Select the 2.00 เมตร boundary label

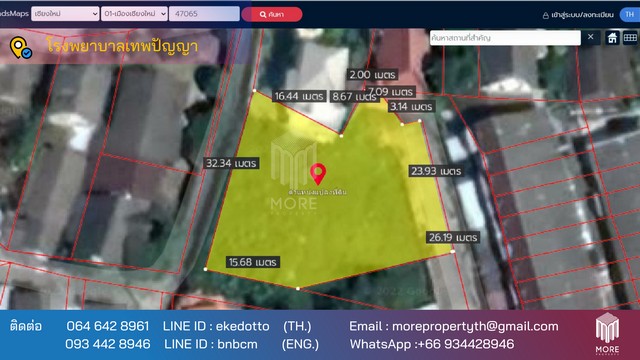click(x=372, y=75)
